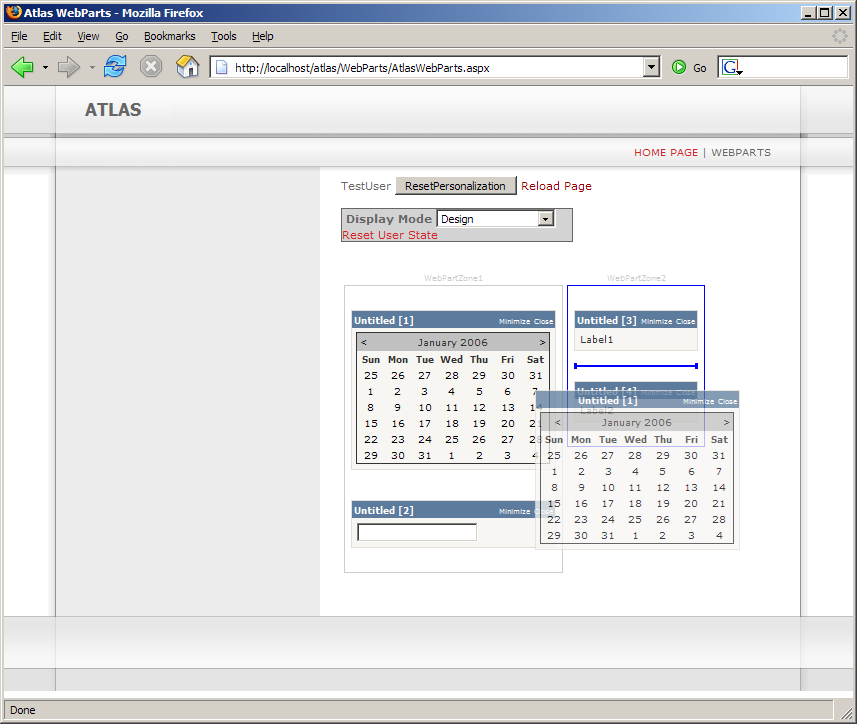Click the Display Mode label
The width and height of the screenshot is (857, 724).
[x=389, y=219]
